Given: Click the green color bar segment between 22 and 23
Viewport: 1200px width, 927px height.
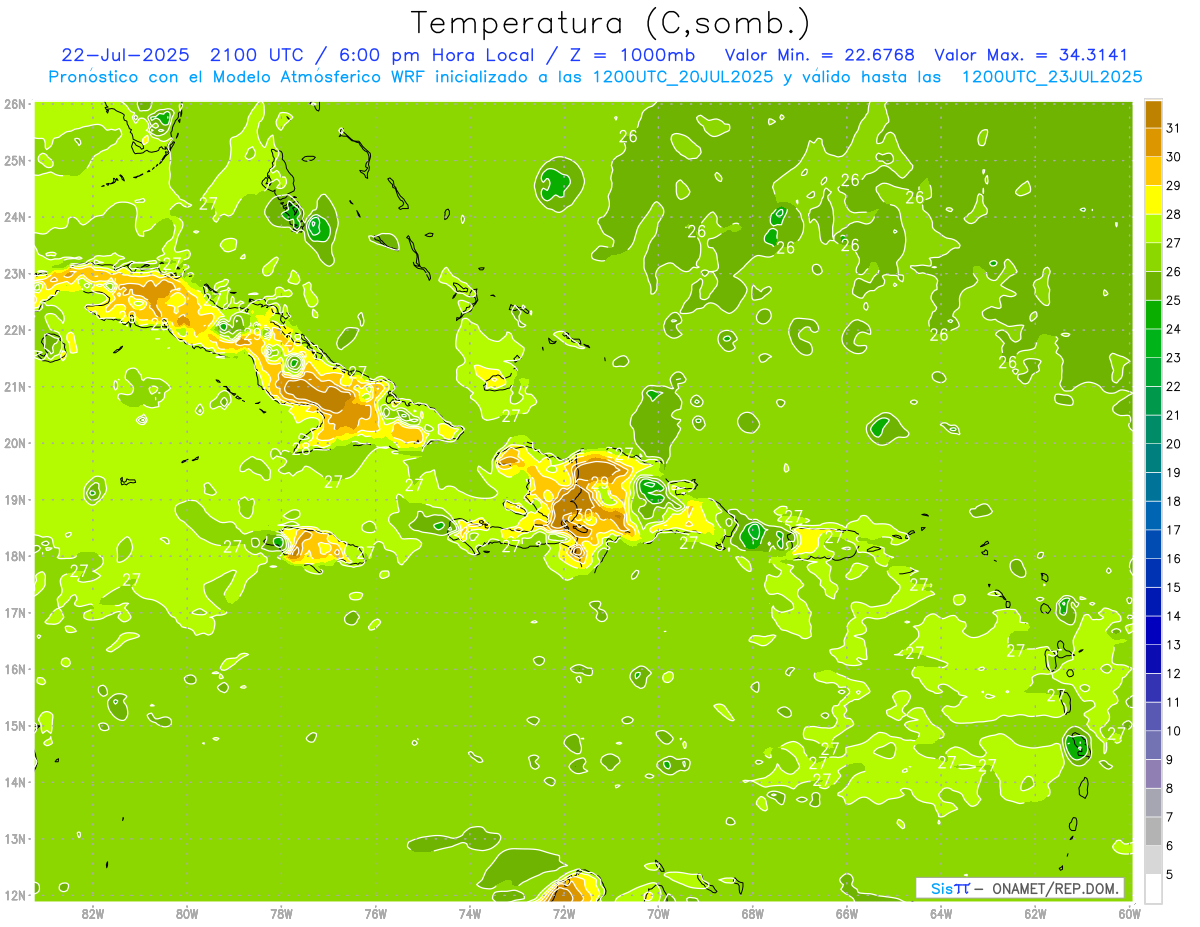Looking at the screenshot, I should 1153,372.
